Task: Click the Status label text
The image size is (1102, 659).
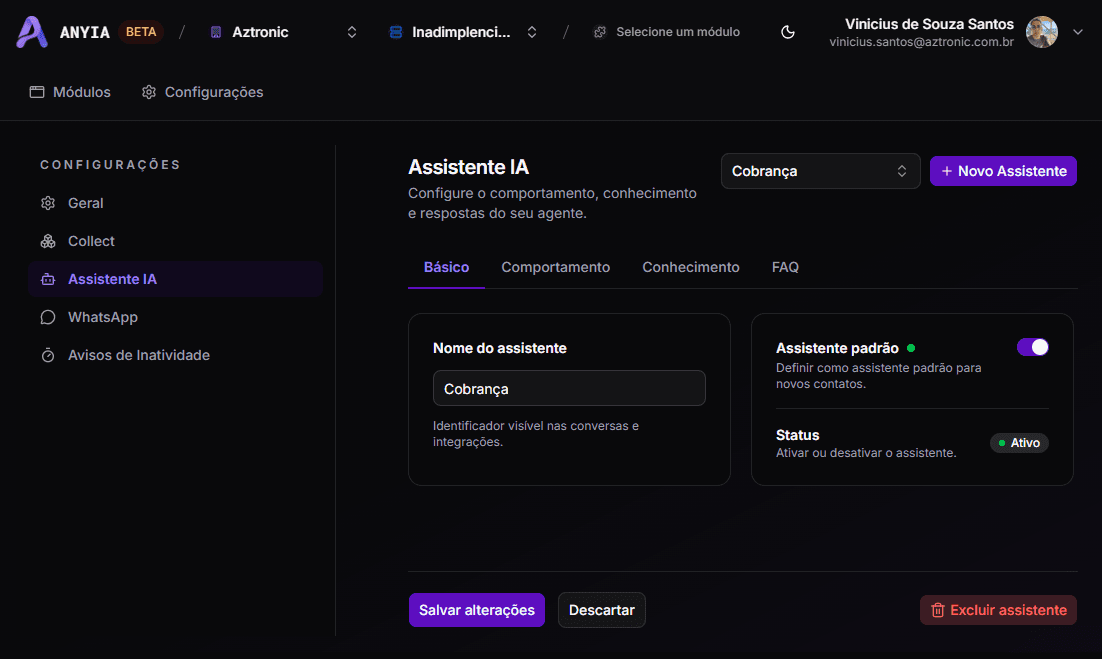Action: 798,435
